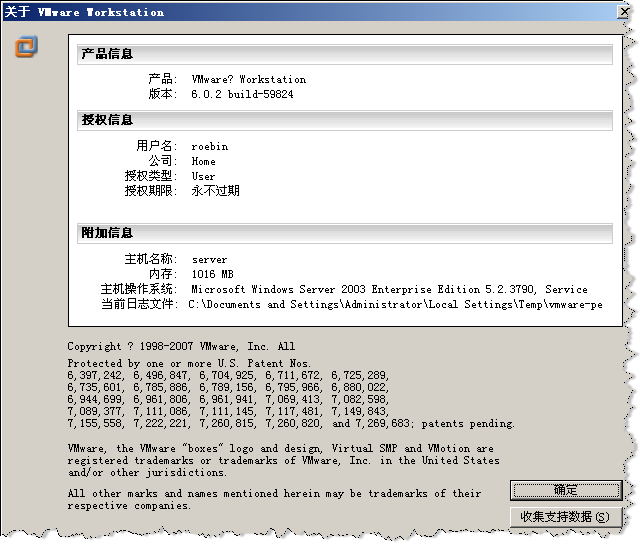Click the license type value User

(x=203, y=176)
